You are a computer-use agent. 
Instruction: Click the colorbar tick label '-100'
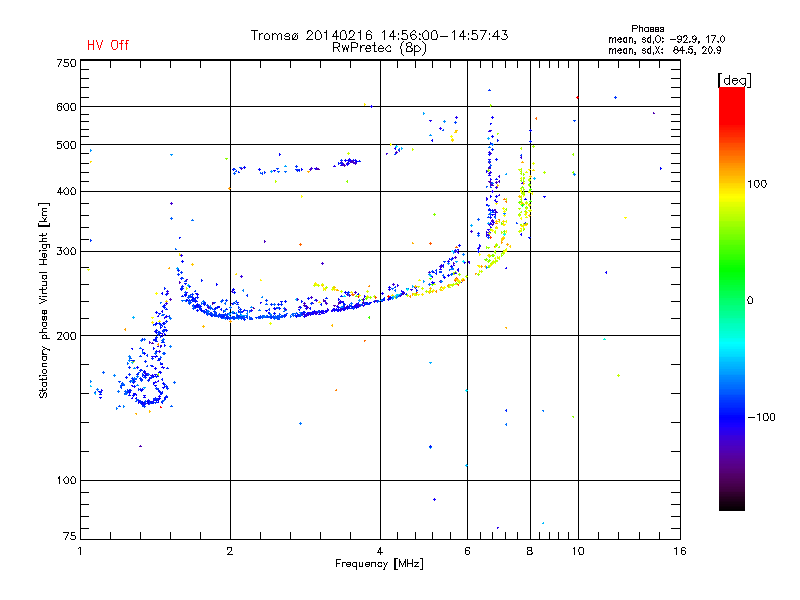(x=761, y=417)
